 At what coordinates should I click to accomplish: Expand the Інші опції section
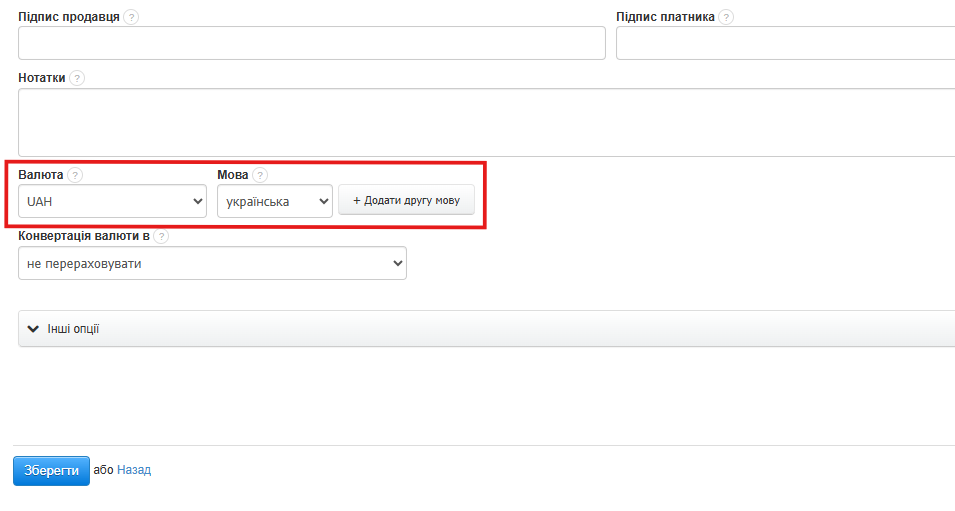[x=73, y=329]
